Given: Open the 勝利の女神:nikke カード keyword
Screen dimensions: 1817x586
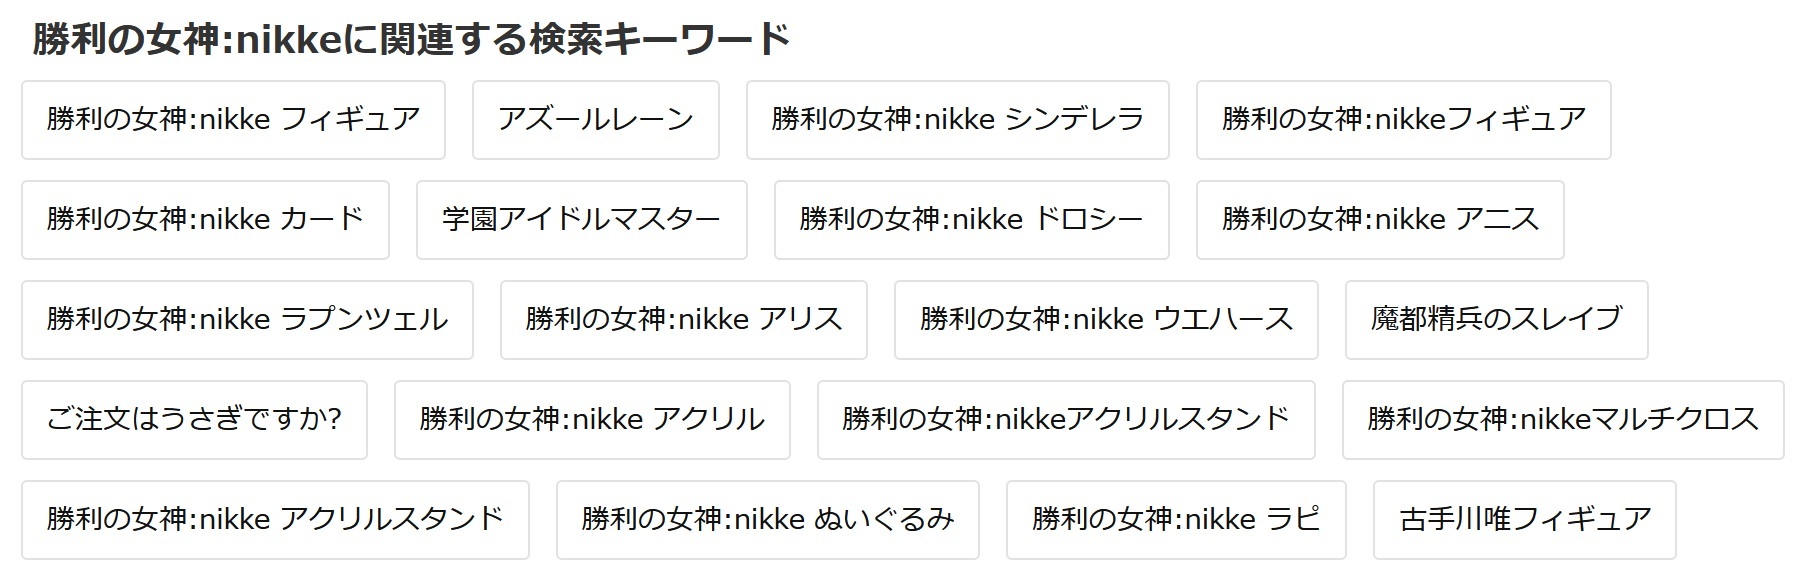Looking at the screenshot, I should pos(205,220).
